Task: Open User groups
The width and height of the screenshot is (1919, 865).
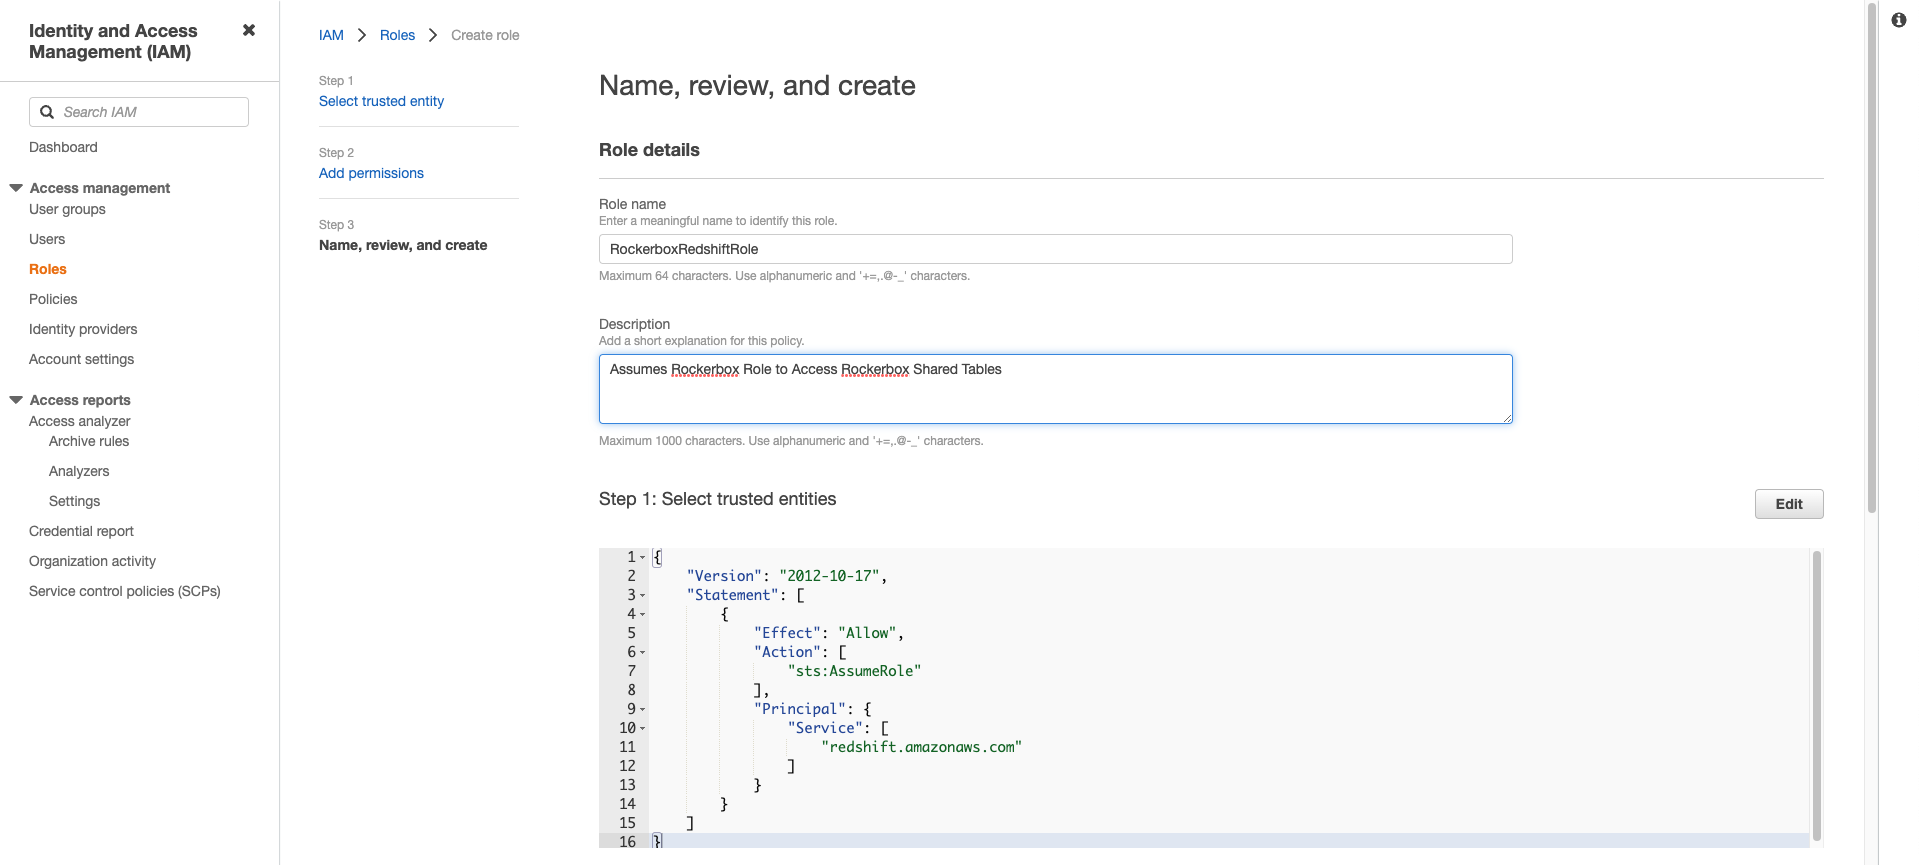Action: (67, 209)
